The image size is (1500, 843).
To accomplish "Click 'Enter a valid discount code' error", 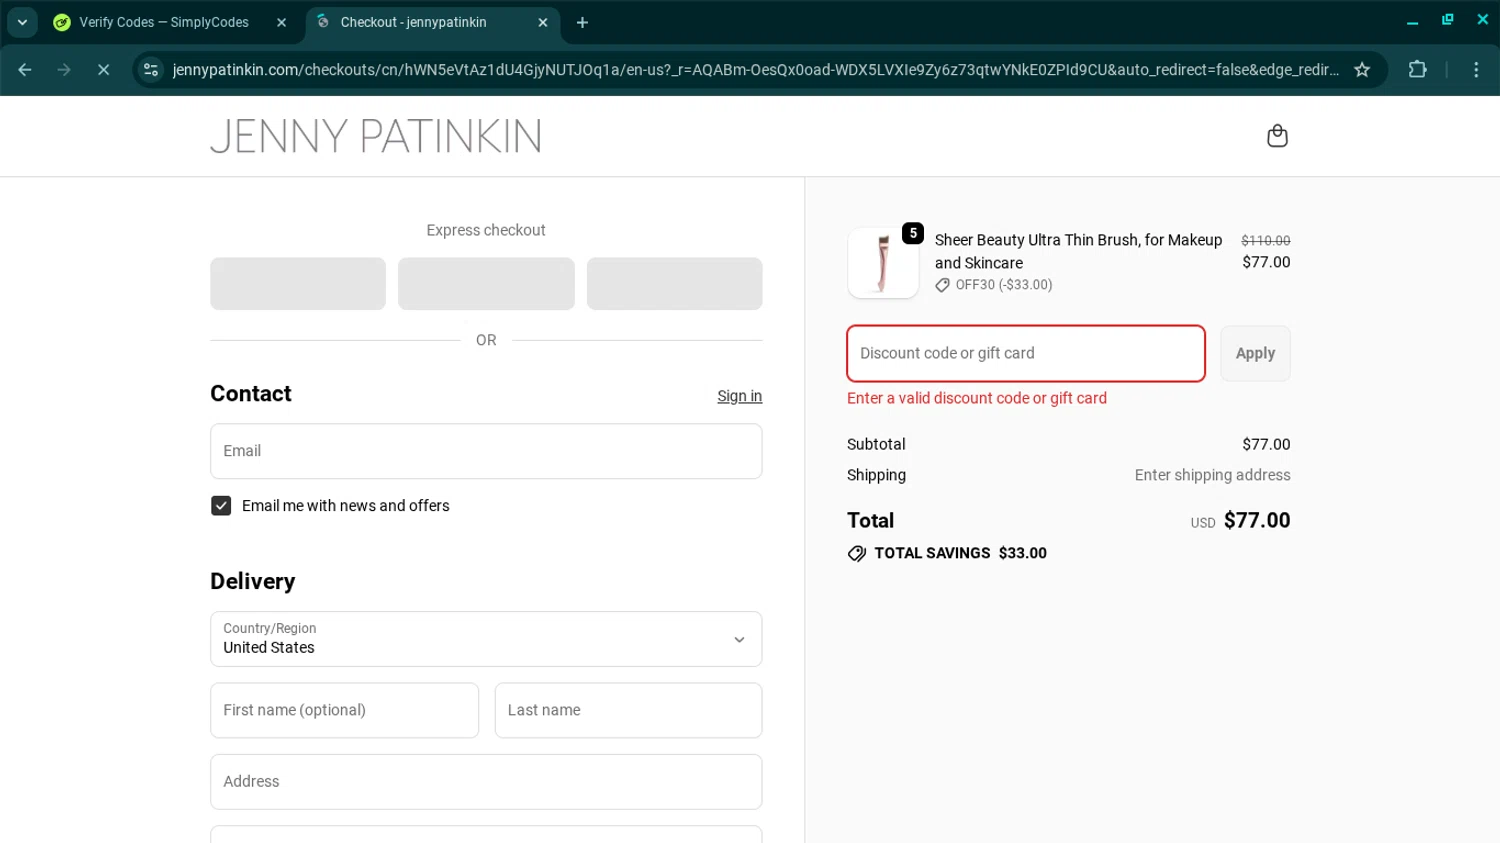I will coord(977,398).
